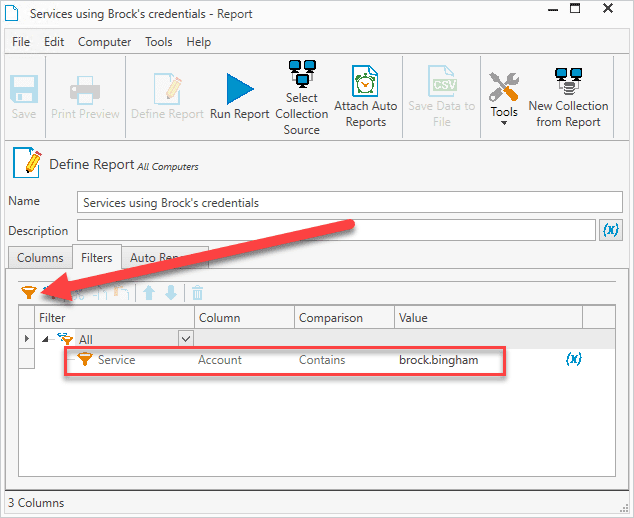Open Print Preview from toolbar

[x=85, y=97]
